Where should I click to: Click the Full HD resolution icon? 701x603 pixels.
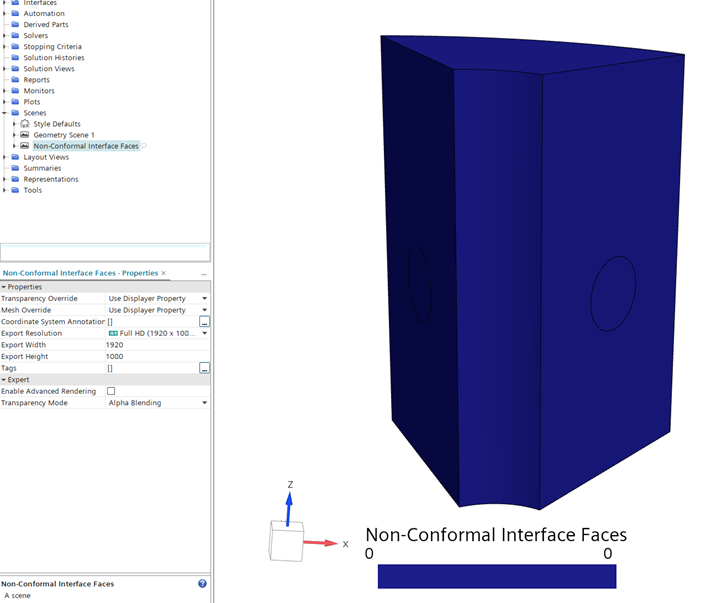[113, 333]
